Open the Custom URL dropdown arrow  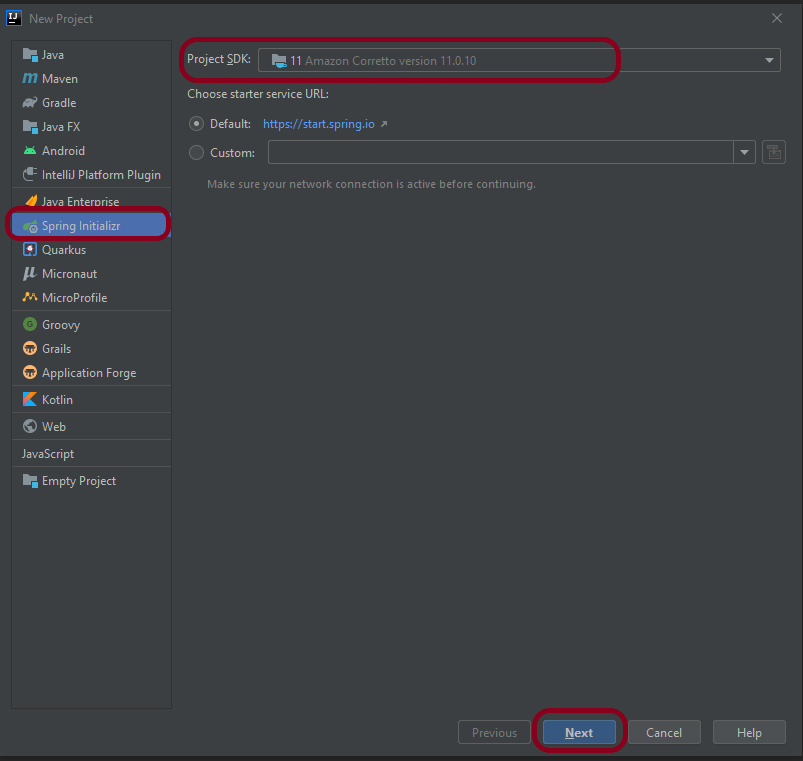(x=744, y=153)
